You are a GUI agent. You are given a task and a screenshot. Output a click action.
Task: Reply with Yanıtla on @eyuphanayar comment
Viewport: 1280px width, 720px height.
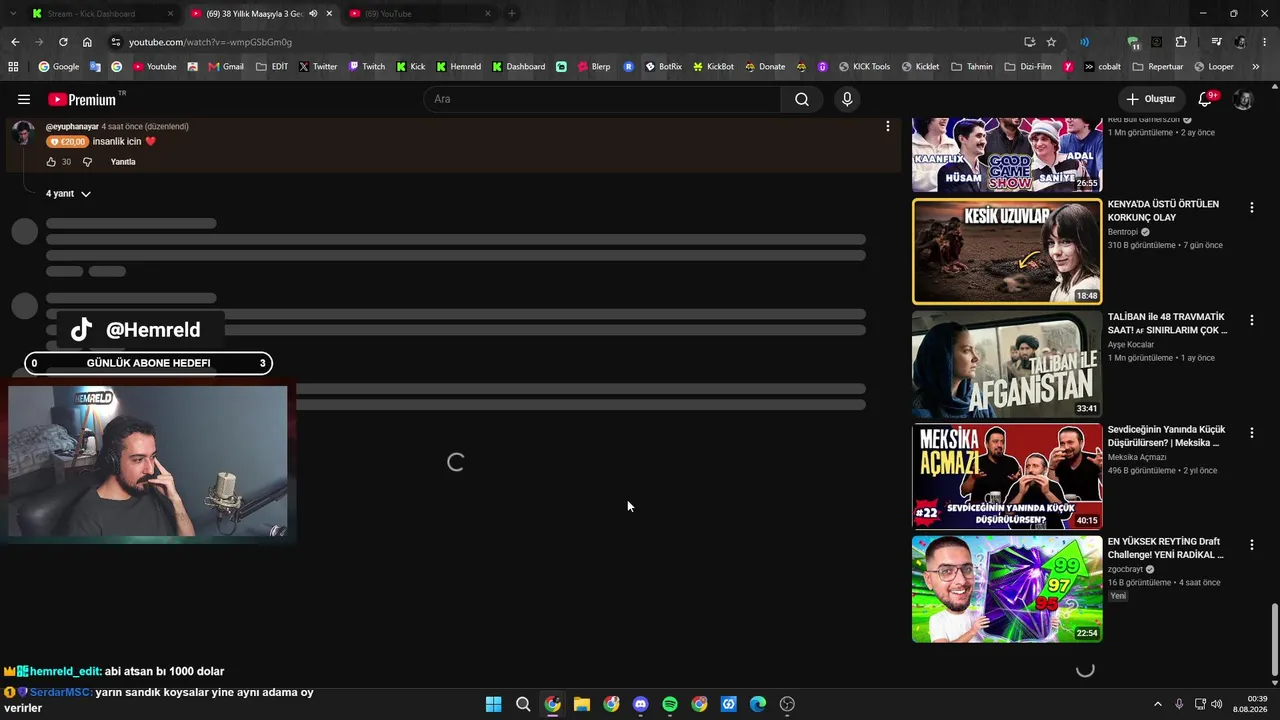123,162
